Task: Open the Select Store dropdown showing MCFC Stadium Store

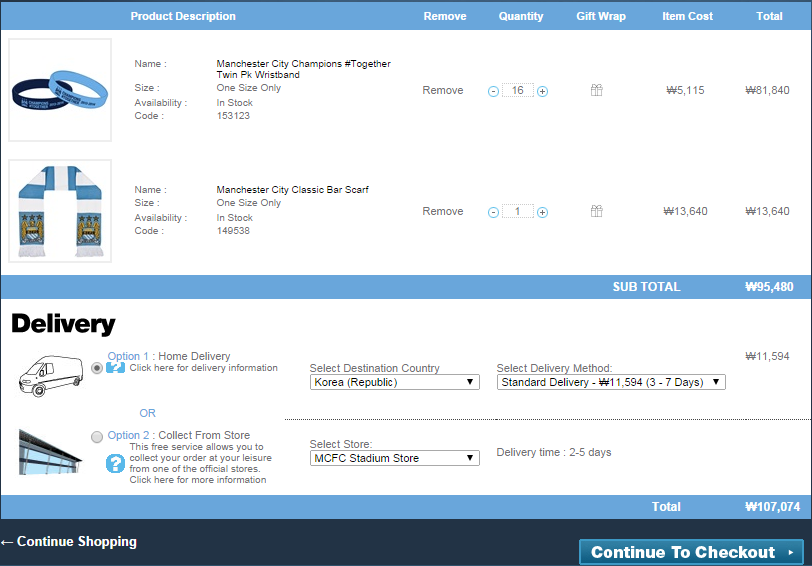Action: point(395,458)
